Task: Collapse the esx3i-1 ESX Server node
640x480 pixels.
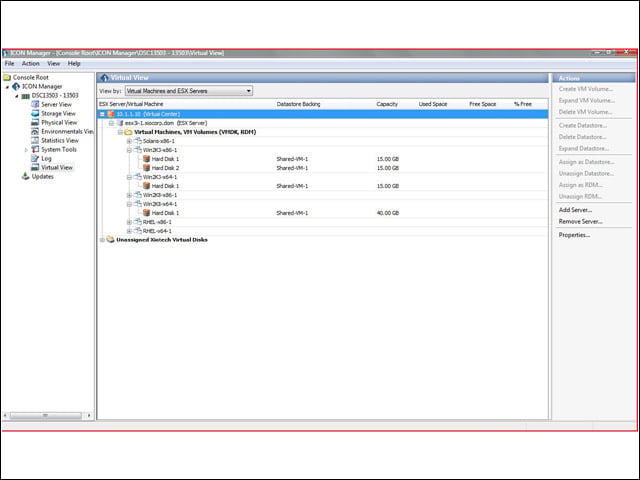Action: click(x=111, y=123)
